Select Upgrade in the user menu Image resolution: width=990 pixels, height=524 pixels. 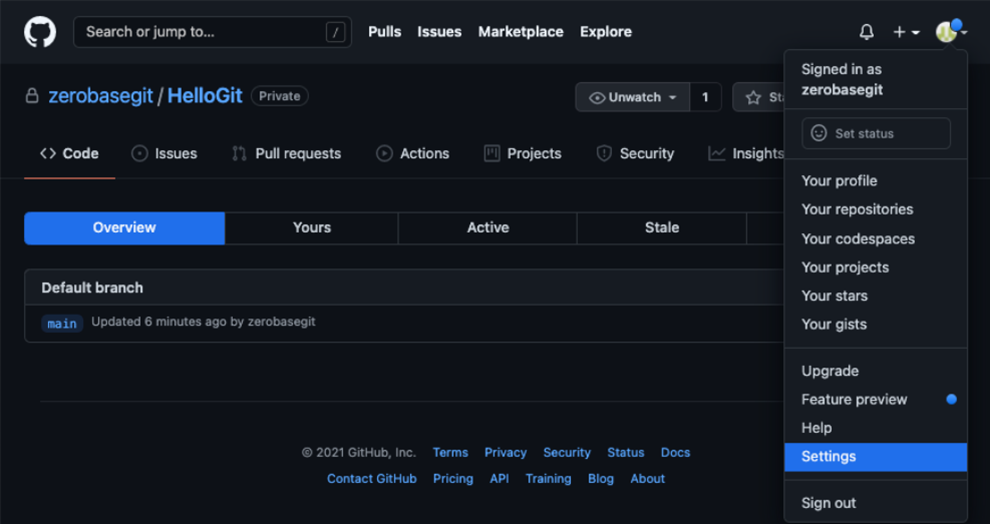point(830,371)
